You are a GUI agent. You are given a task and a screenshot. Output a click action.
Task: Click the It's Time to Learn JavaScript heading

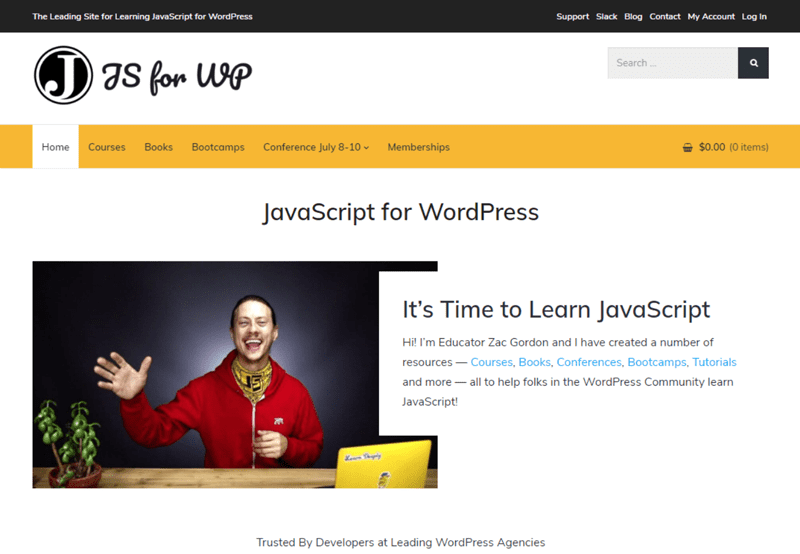(556, 310)
